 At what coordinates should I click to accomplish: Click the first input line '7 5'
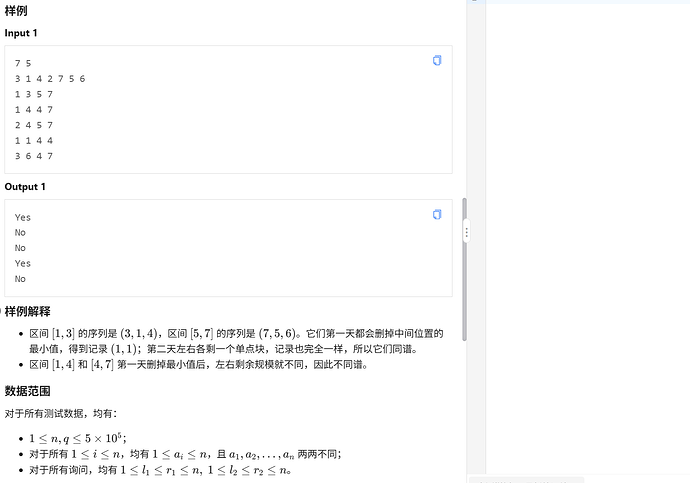(x=23, y=63)
